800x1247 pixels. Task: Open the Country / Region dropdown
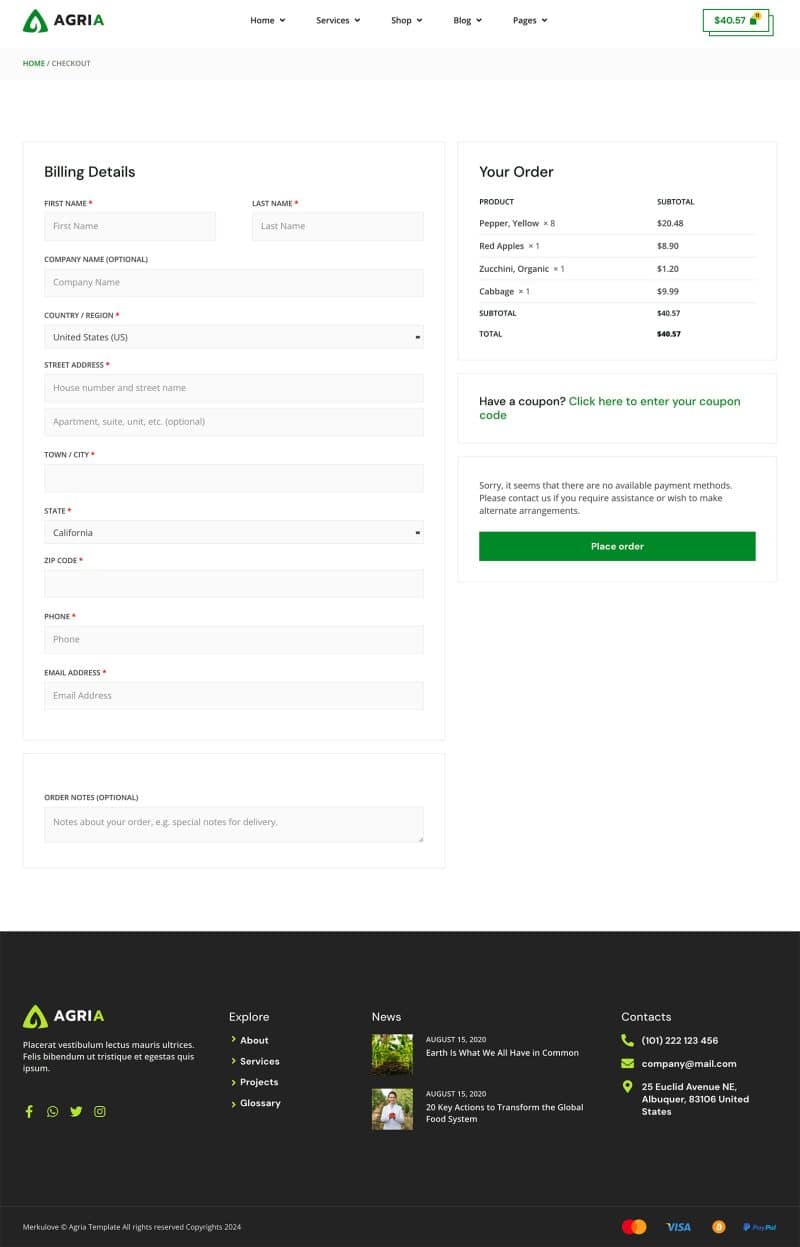[x=233, y=337]
